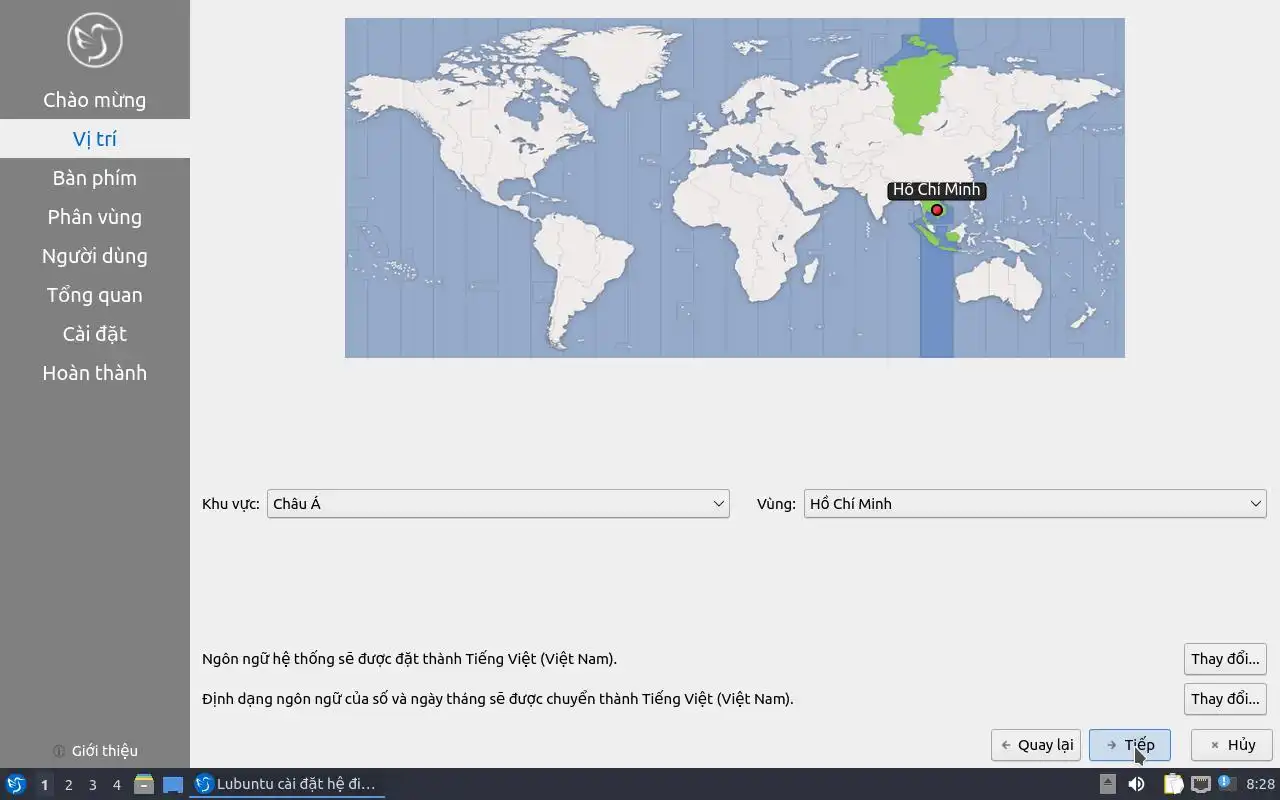Viewport: 1280px width, 800px height.
Task: Click the show desktop taskbar icon
Action: [x=173, y=784]
